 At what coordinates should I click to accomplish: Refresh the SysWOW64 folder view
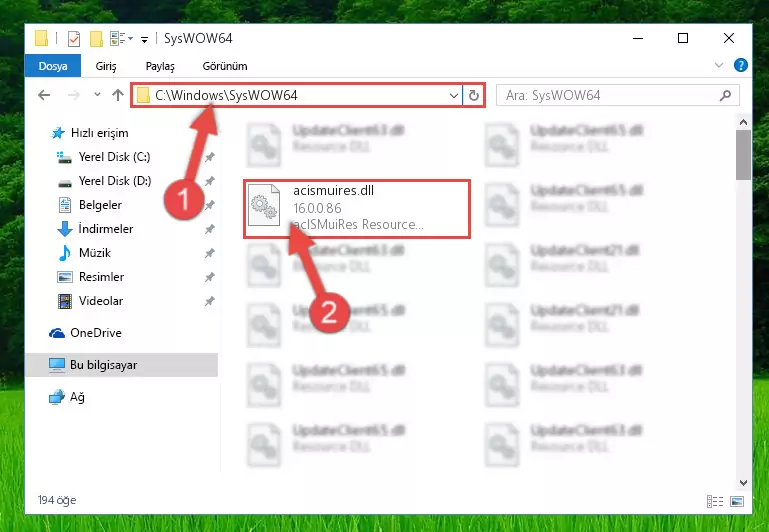[x=473, y=95]
